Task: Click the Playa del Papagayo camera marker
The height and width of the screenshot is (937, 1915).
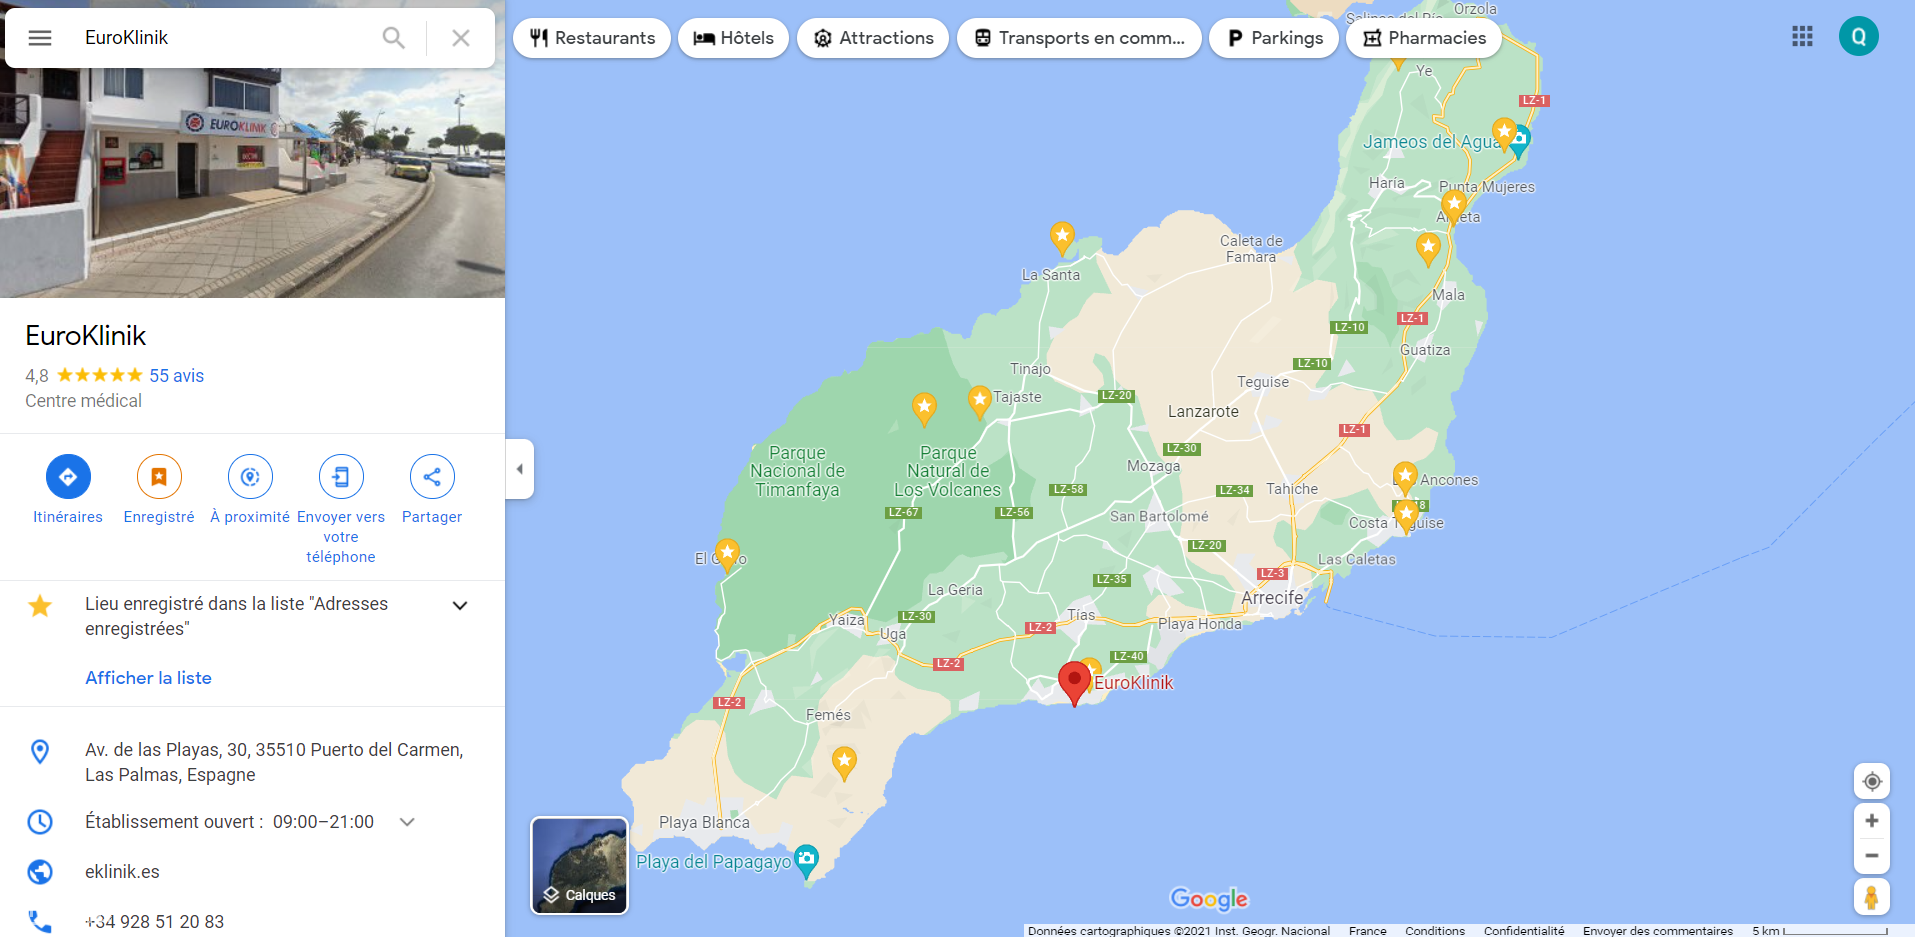Action: coord(806,860)
